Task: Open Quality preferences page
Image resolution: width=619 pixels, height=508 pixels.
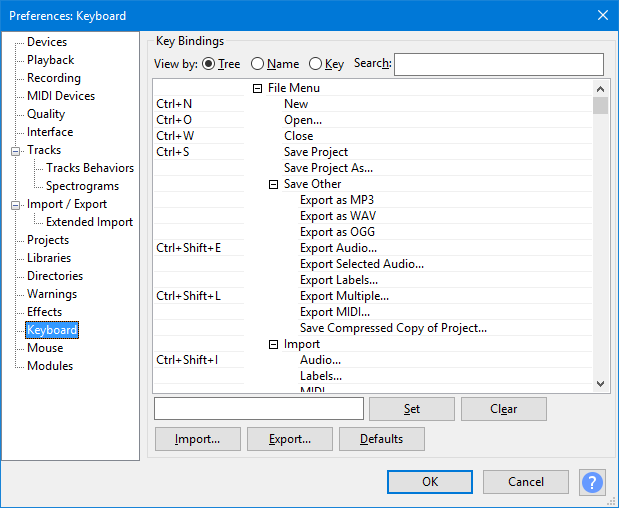Action: (46, 114)
